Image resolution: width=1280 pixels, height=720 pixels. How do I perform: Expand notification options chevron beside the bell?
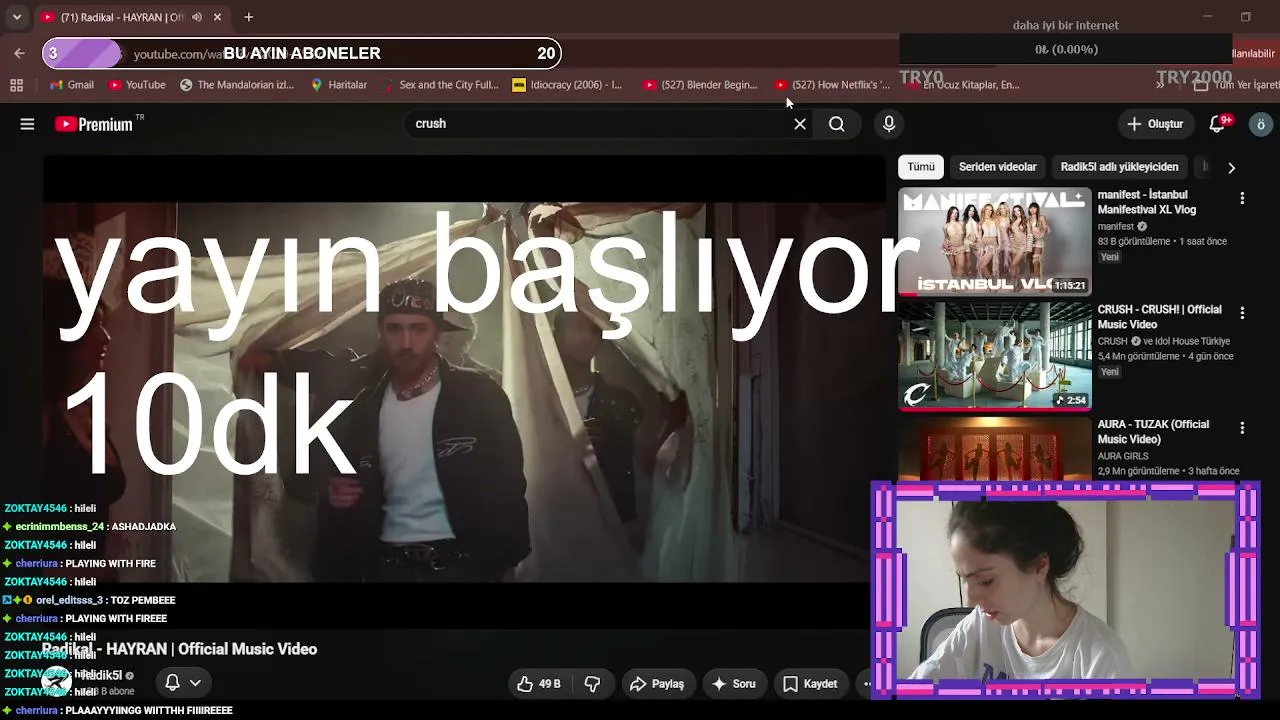point(195,682)
